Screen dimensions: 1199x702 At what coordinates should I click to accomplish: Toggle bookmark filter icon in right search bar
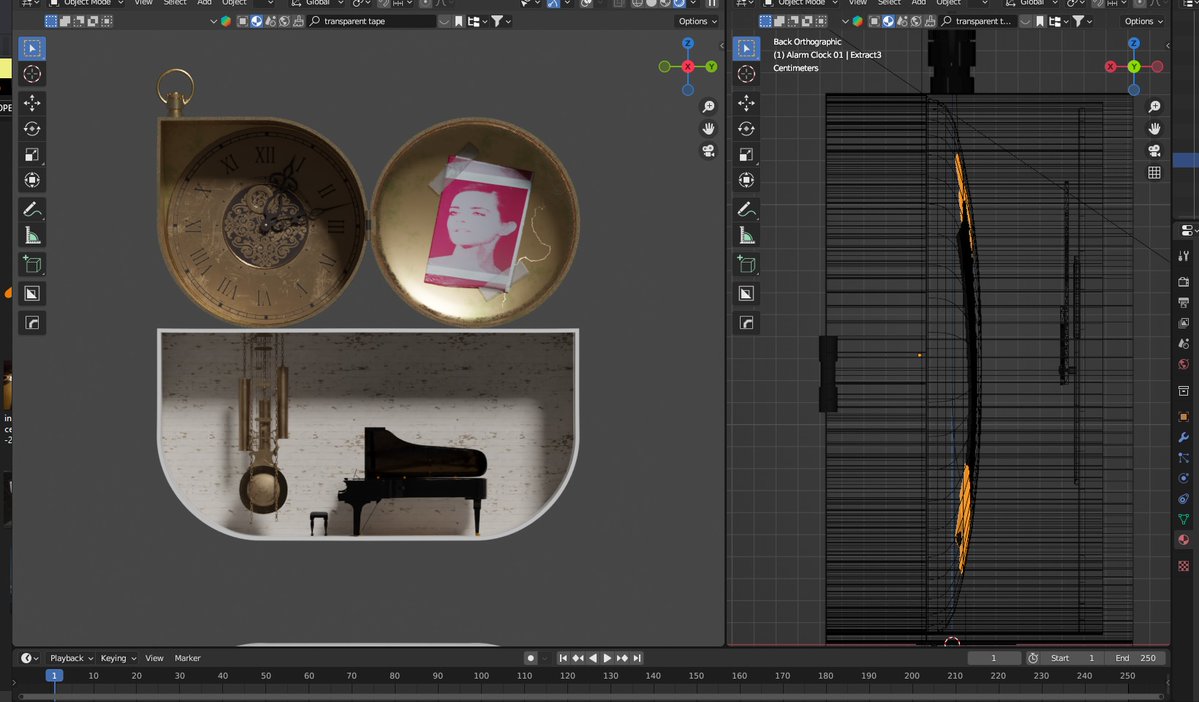point(1040,21)
